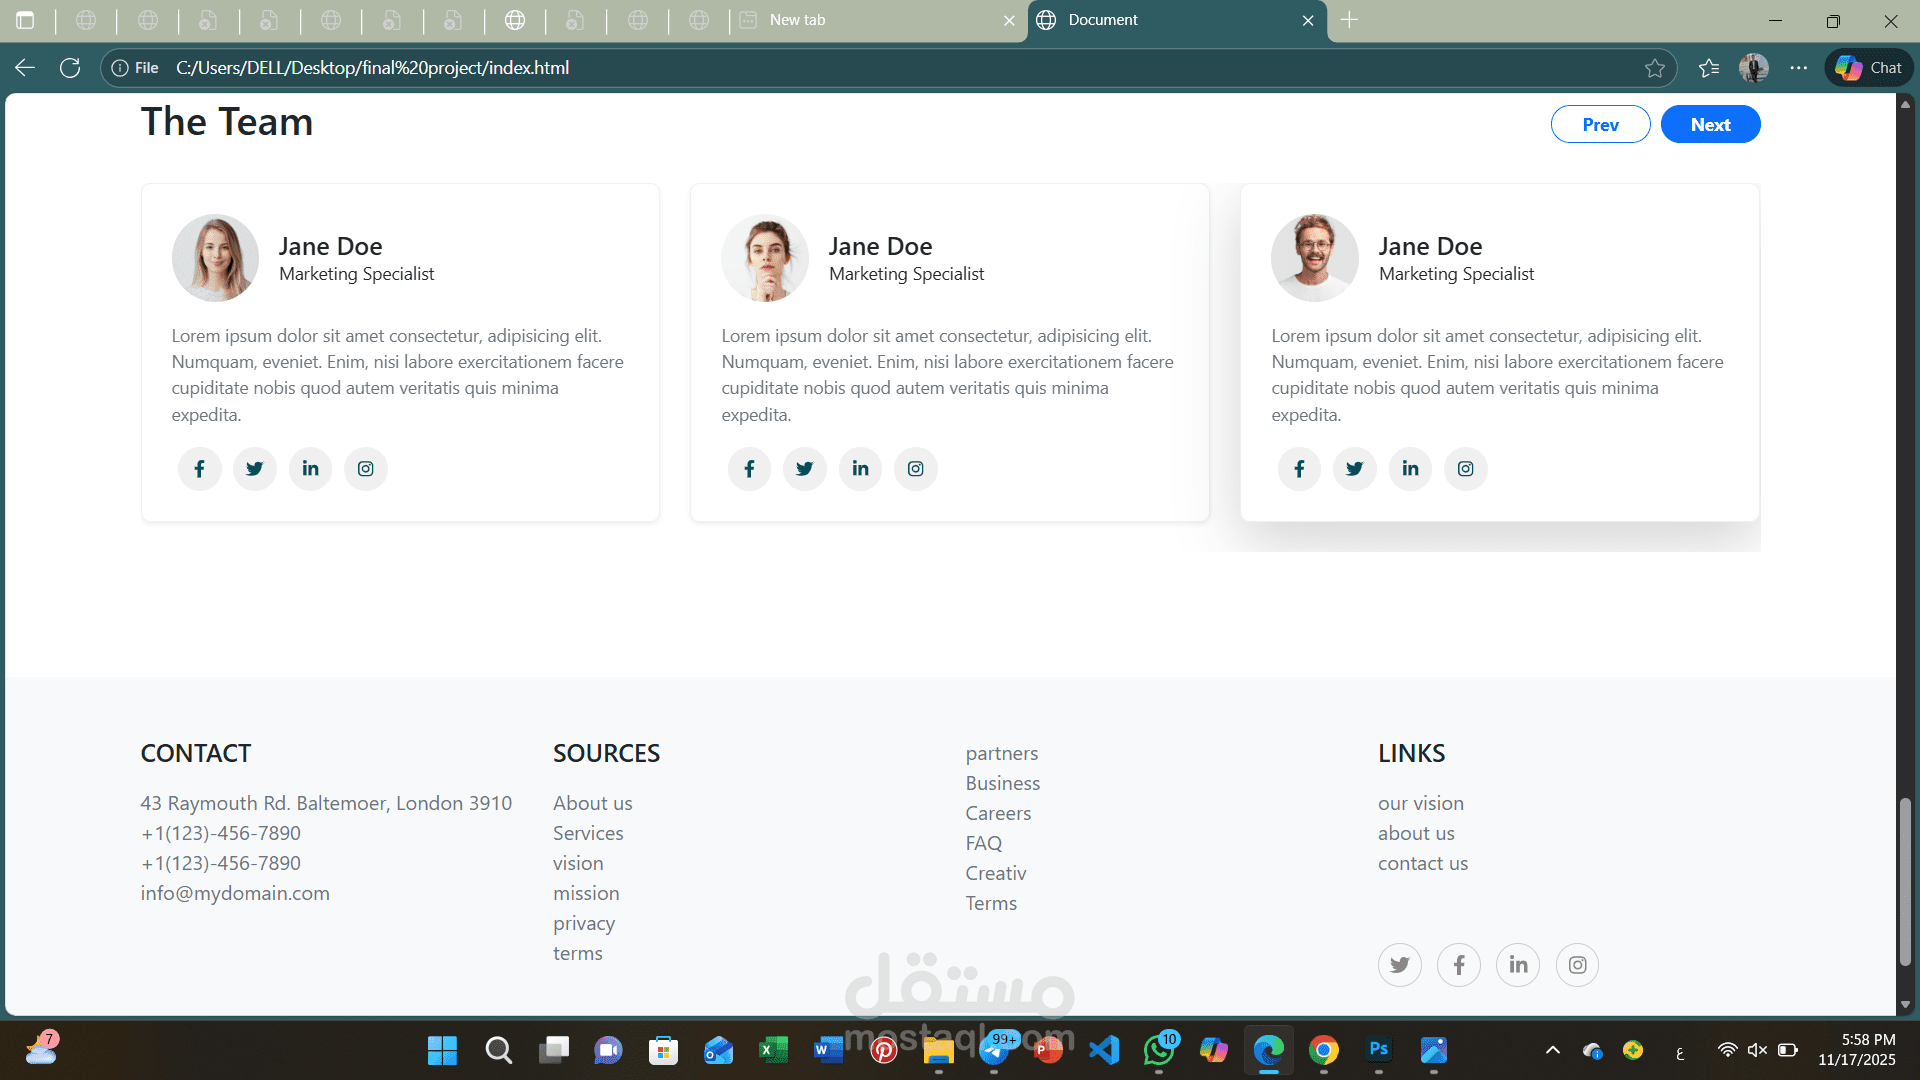This screenshot has height=1080, width=1920.
Task: Click Facebook icon in first team card
Action: click(199, 469)
